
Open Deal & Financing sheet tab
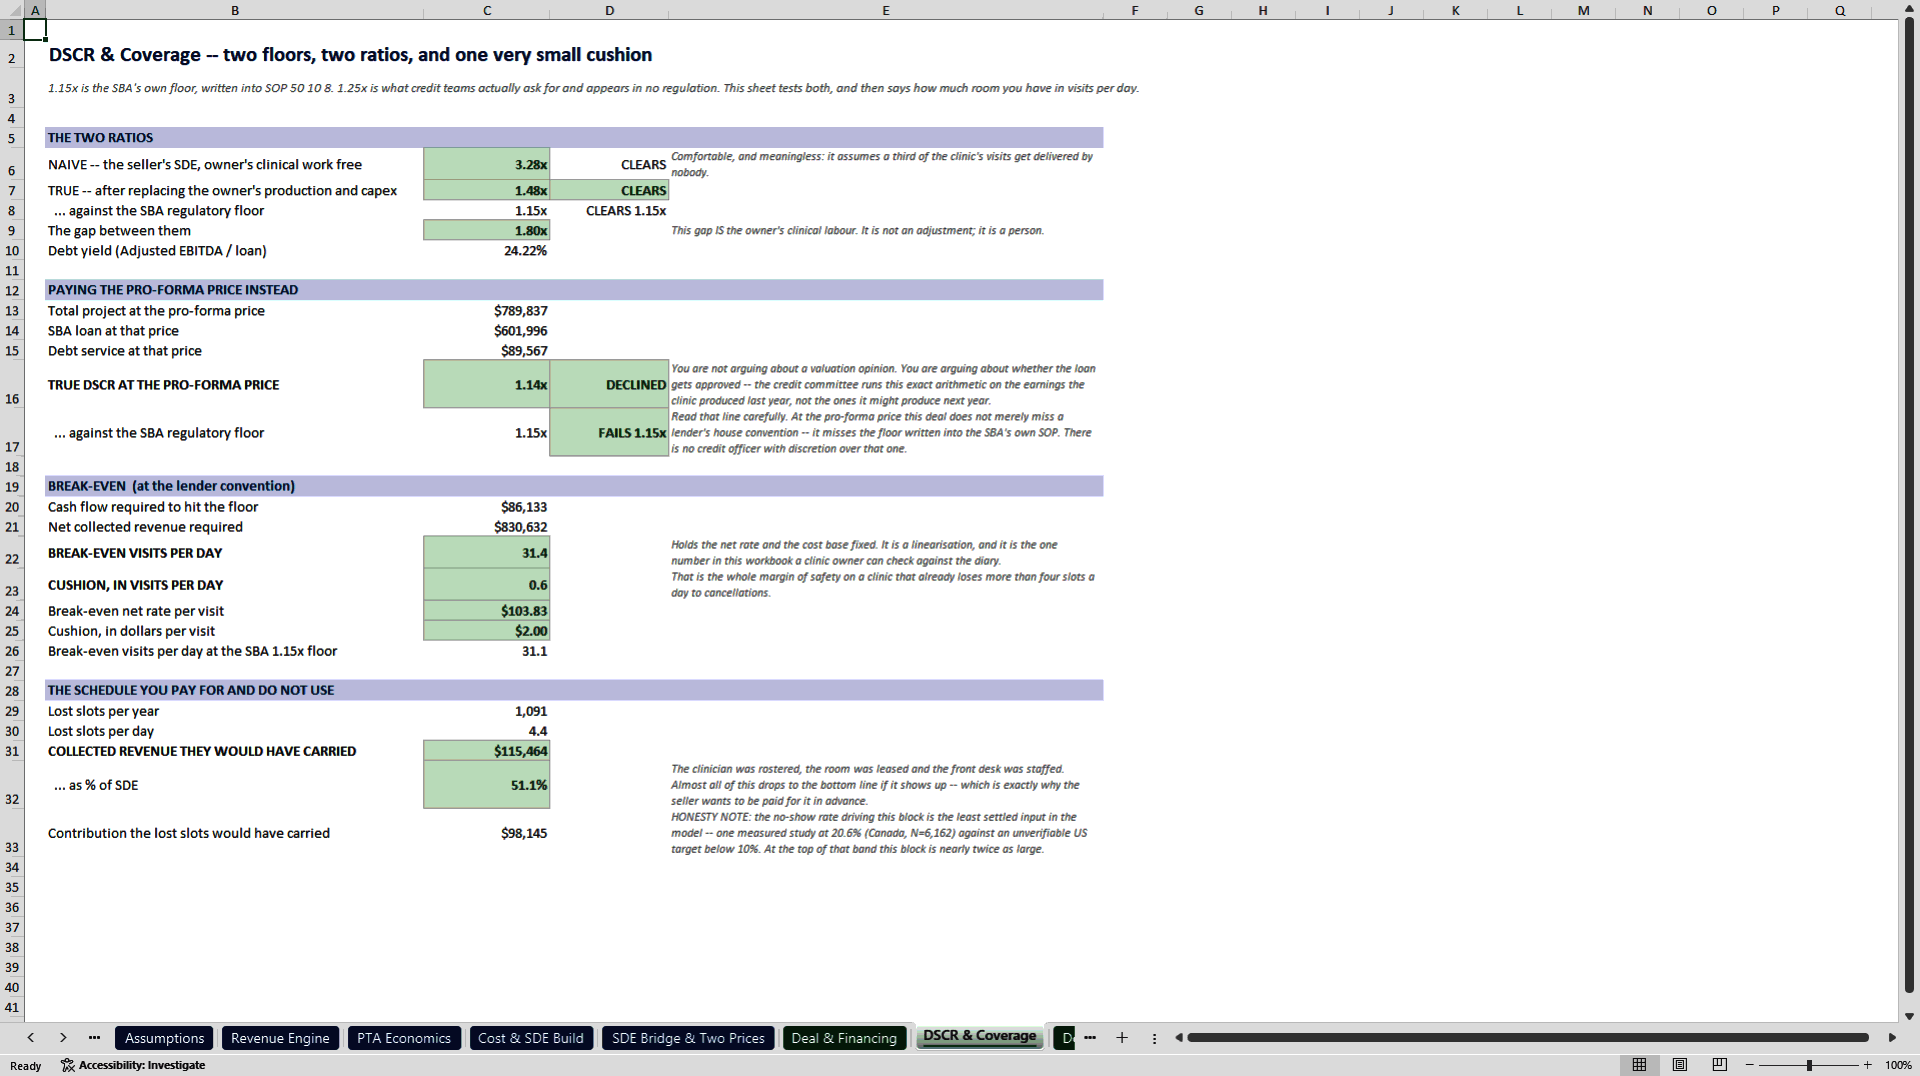pyautogui.click(x=844, y=1038)
